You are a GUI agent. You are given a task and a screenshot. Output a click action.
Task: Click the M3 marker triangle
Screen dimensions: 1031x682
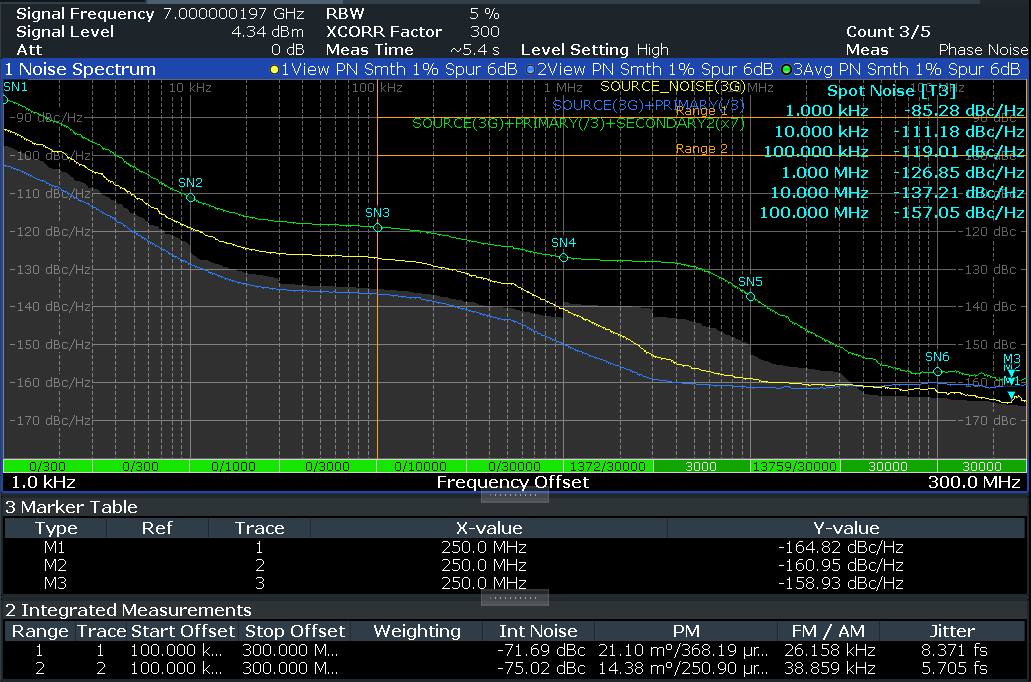pyautogui.click(x=1011, y=371)
